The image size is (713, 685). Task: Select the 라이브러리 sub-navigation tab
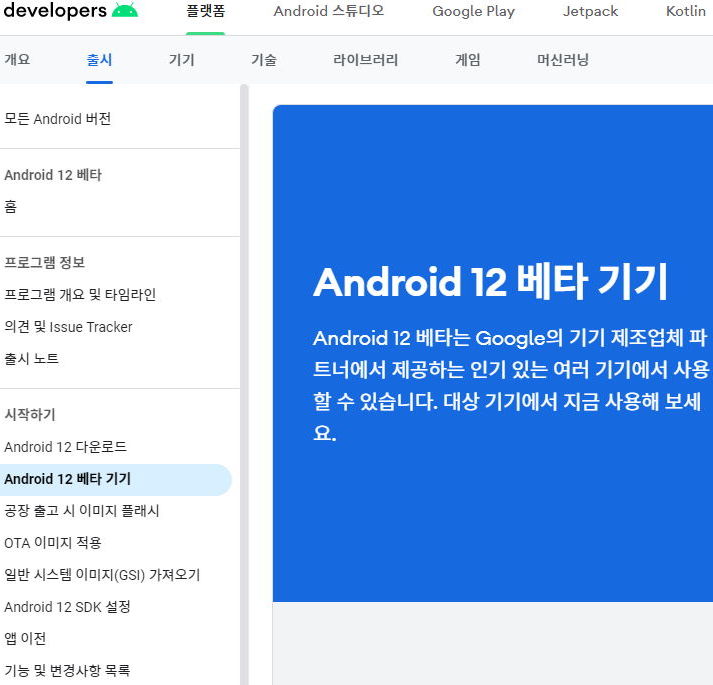tap(366, 60)
